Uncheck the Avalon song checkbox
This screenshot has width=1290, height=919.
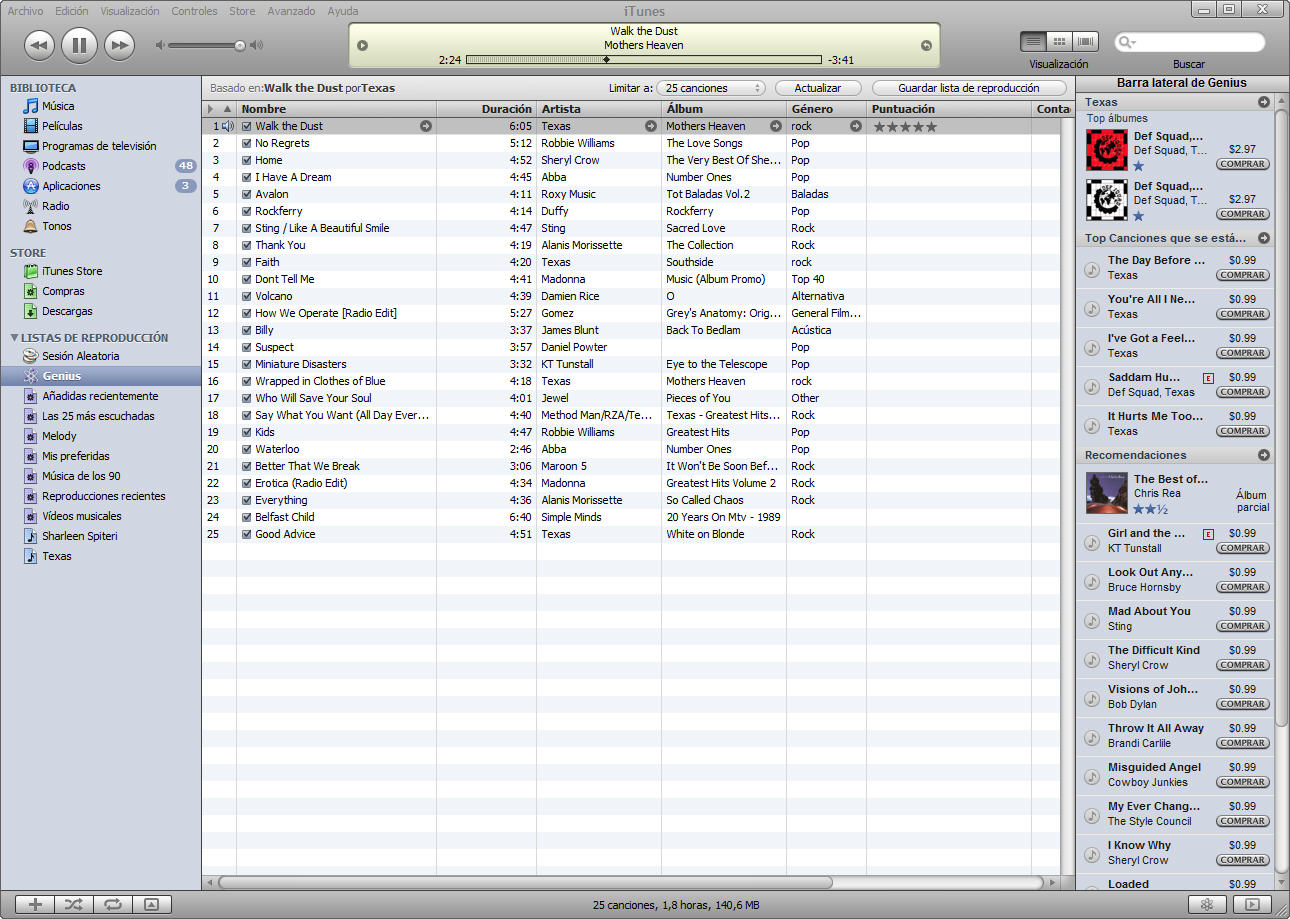point(247,194)
